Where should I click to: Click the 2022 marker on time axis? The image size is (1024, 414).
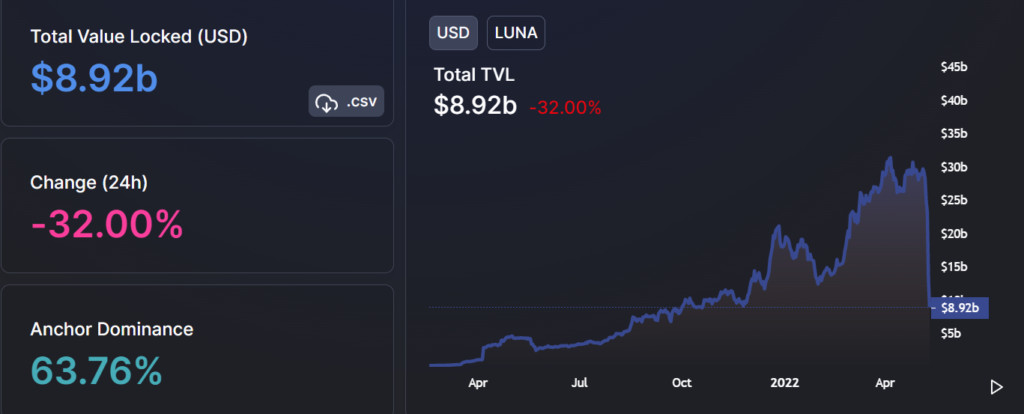[784, 382]
